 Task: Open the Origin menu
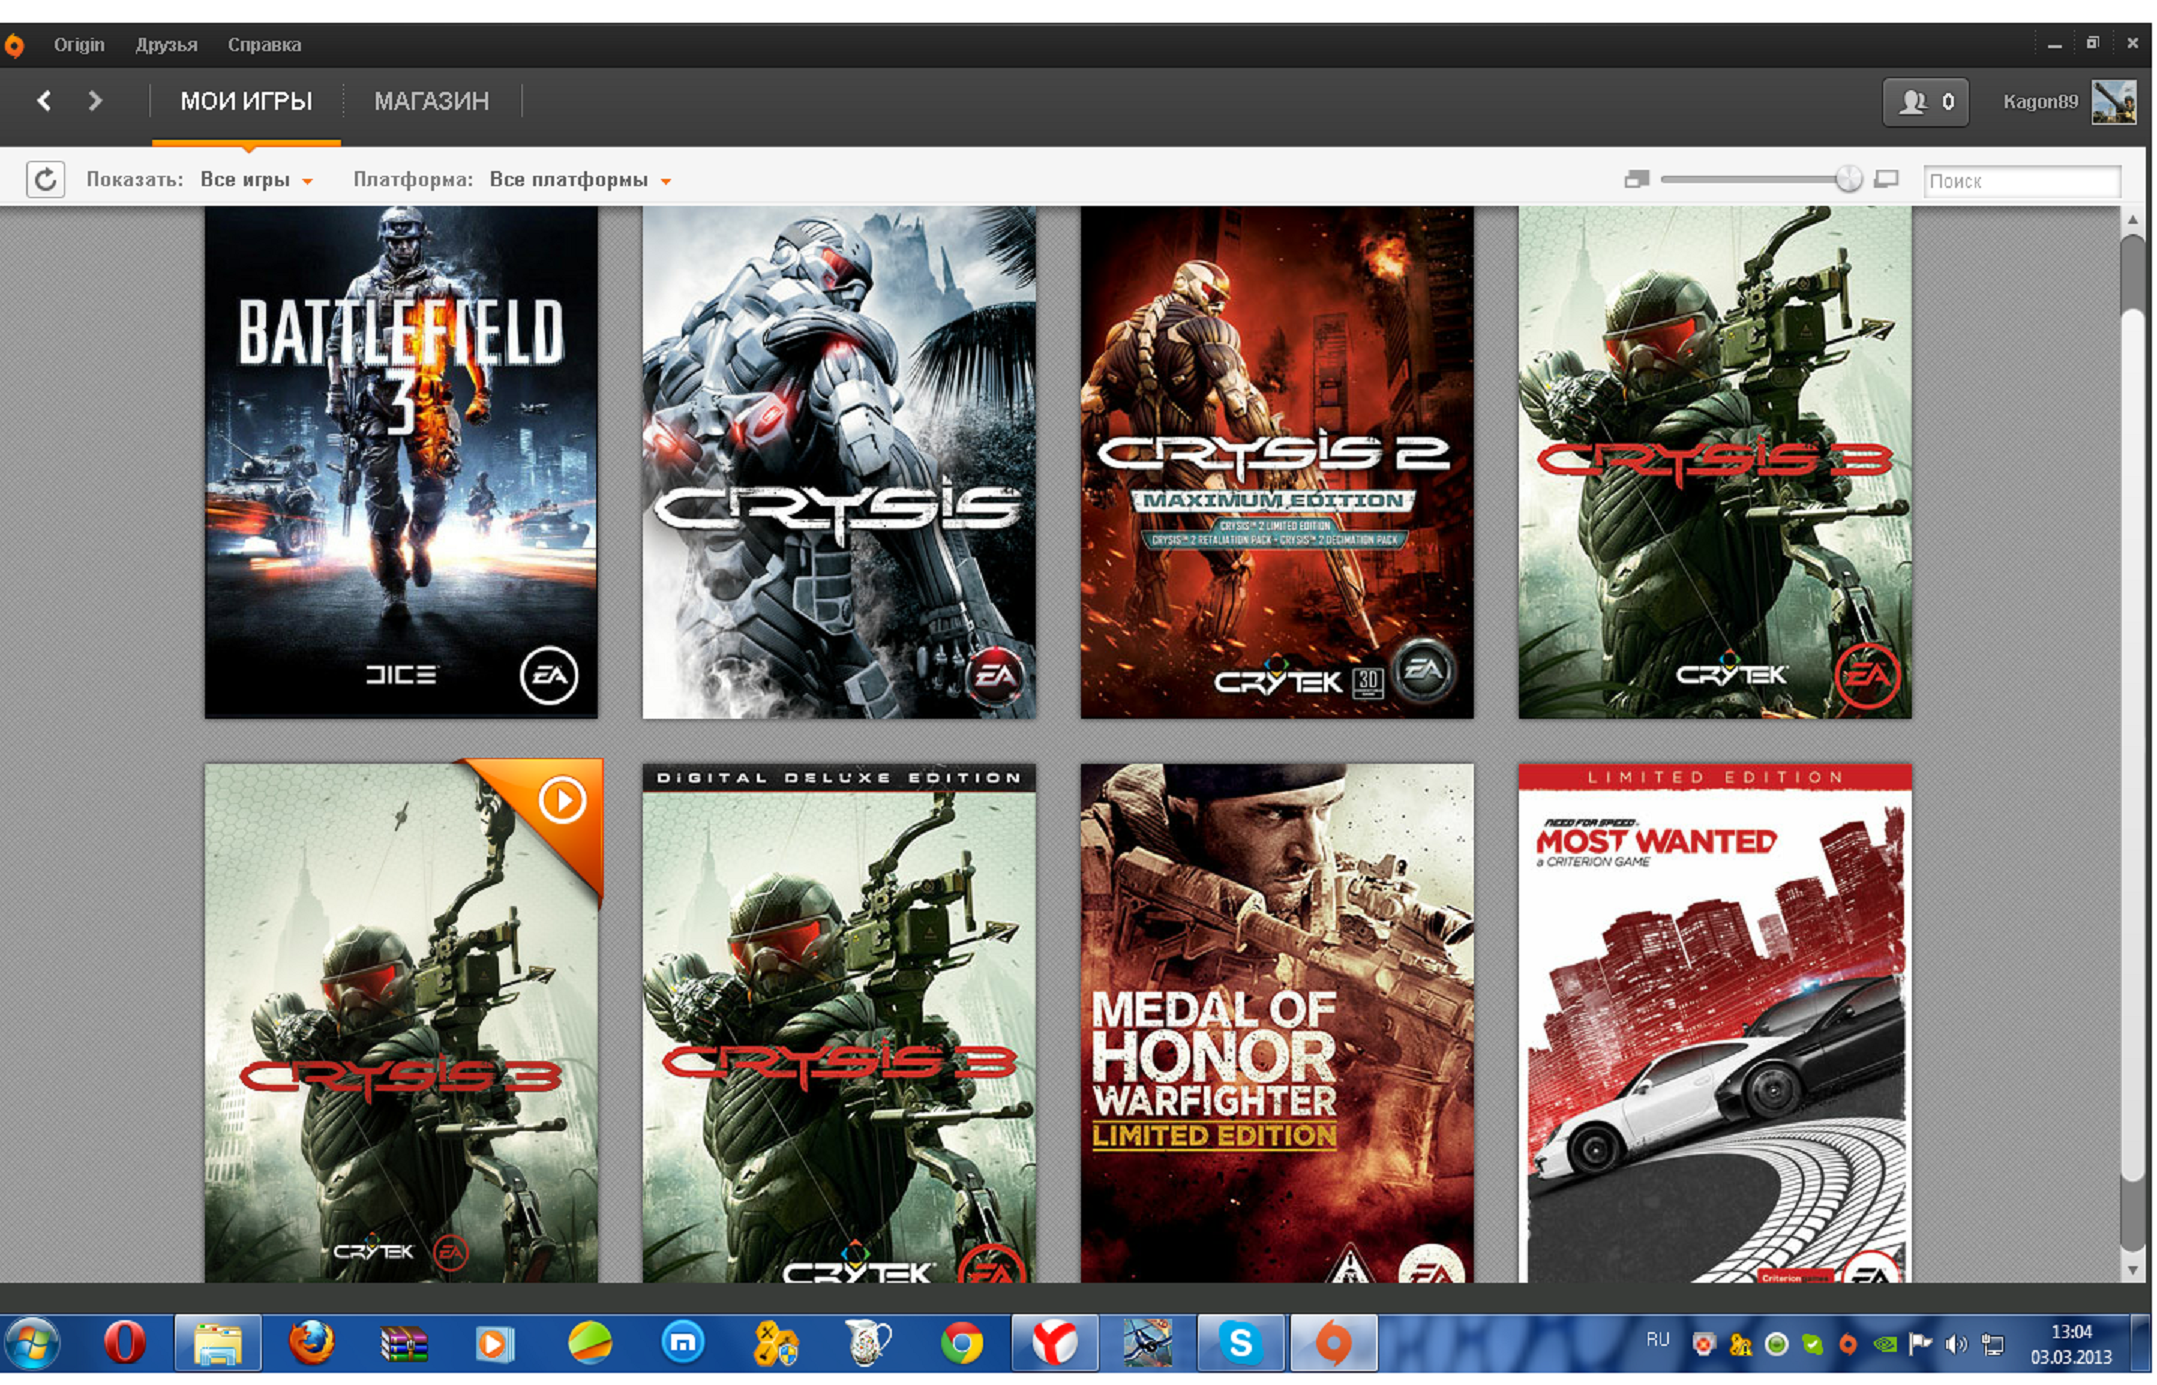coord(79,45)
